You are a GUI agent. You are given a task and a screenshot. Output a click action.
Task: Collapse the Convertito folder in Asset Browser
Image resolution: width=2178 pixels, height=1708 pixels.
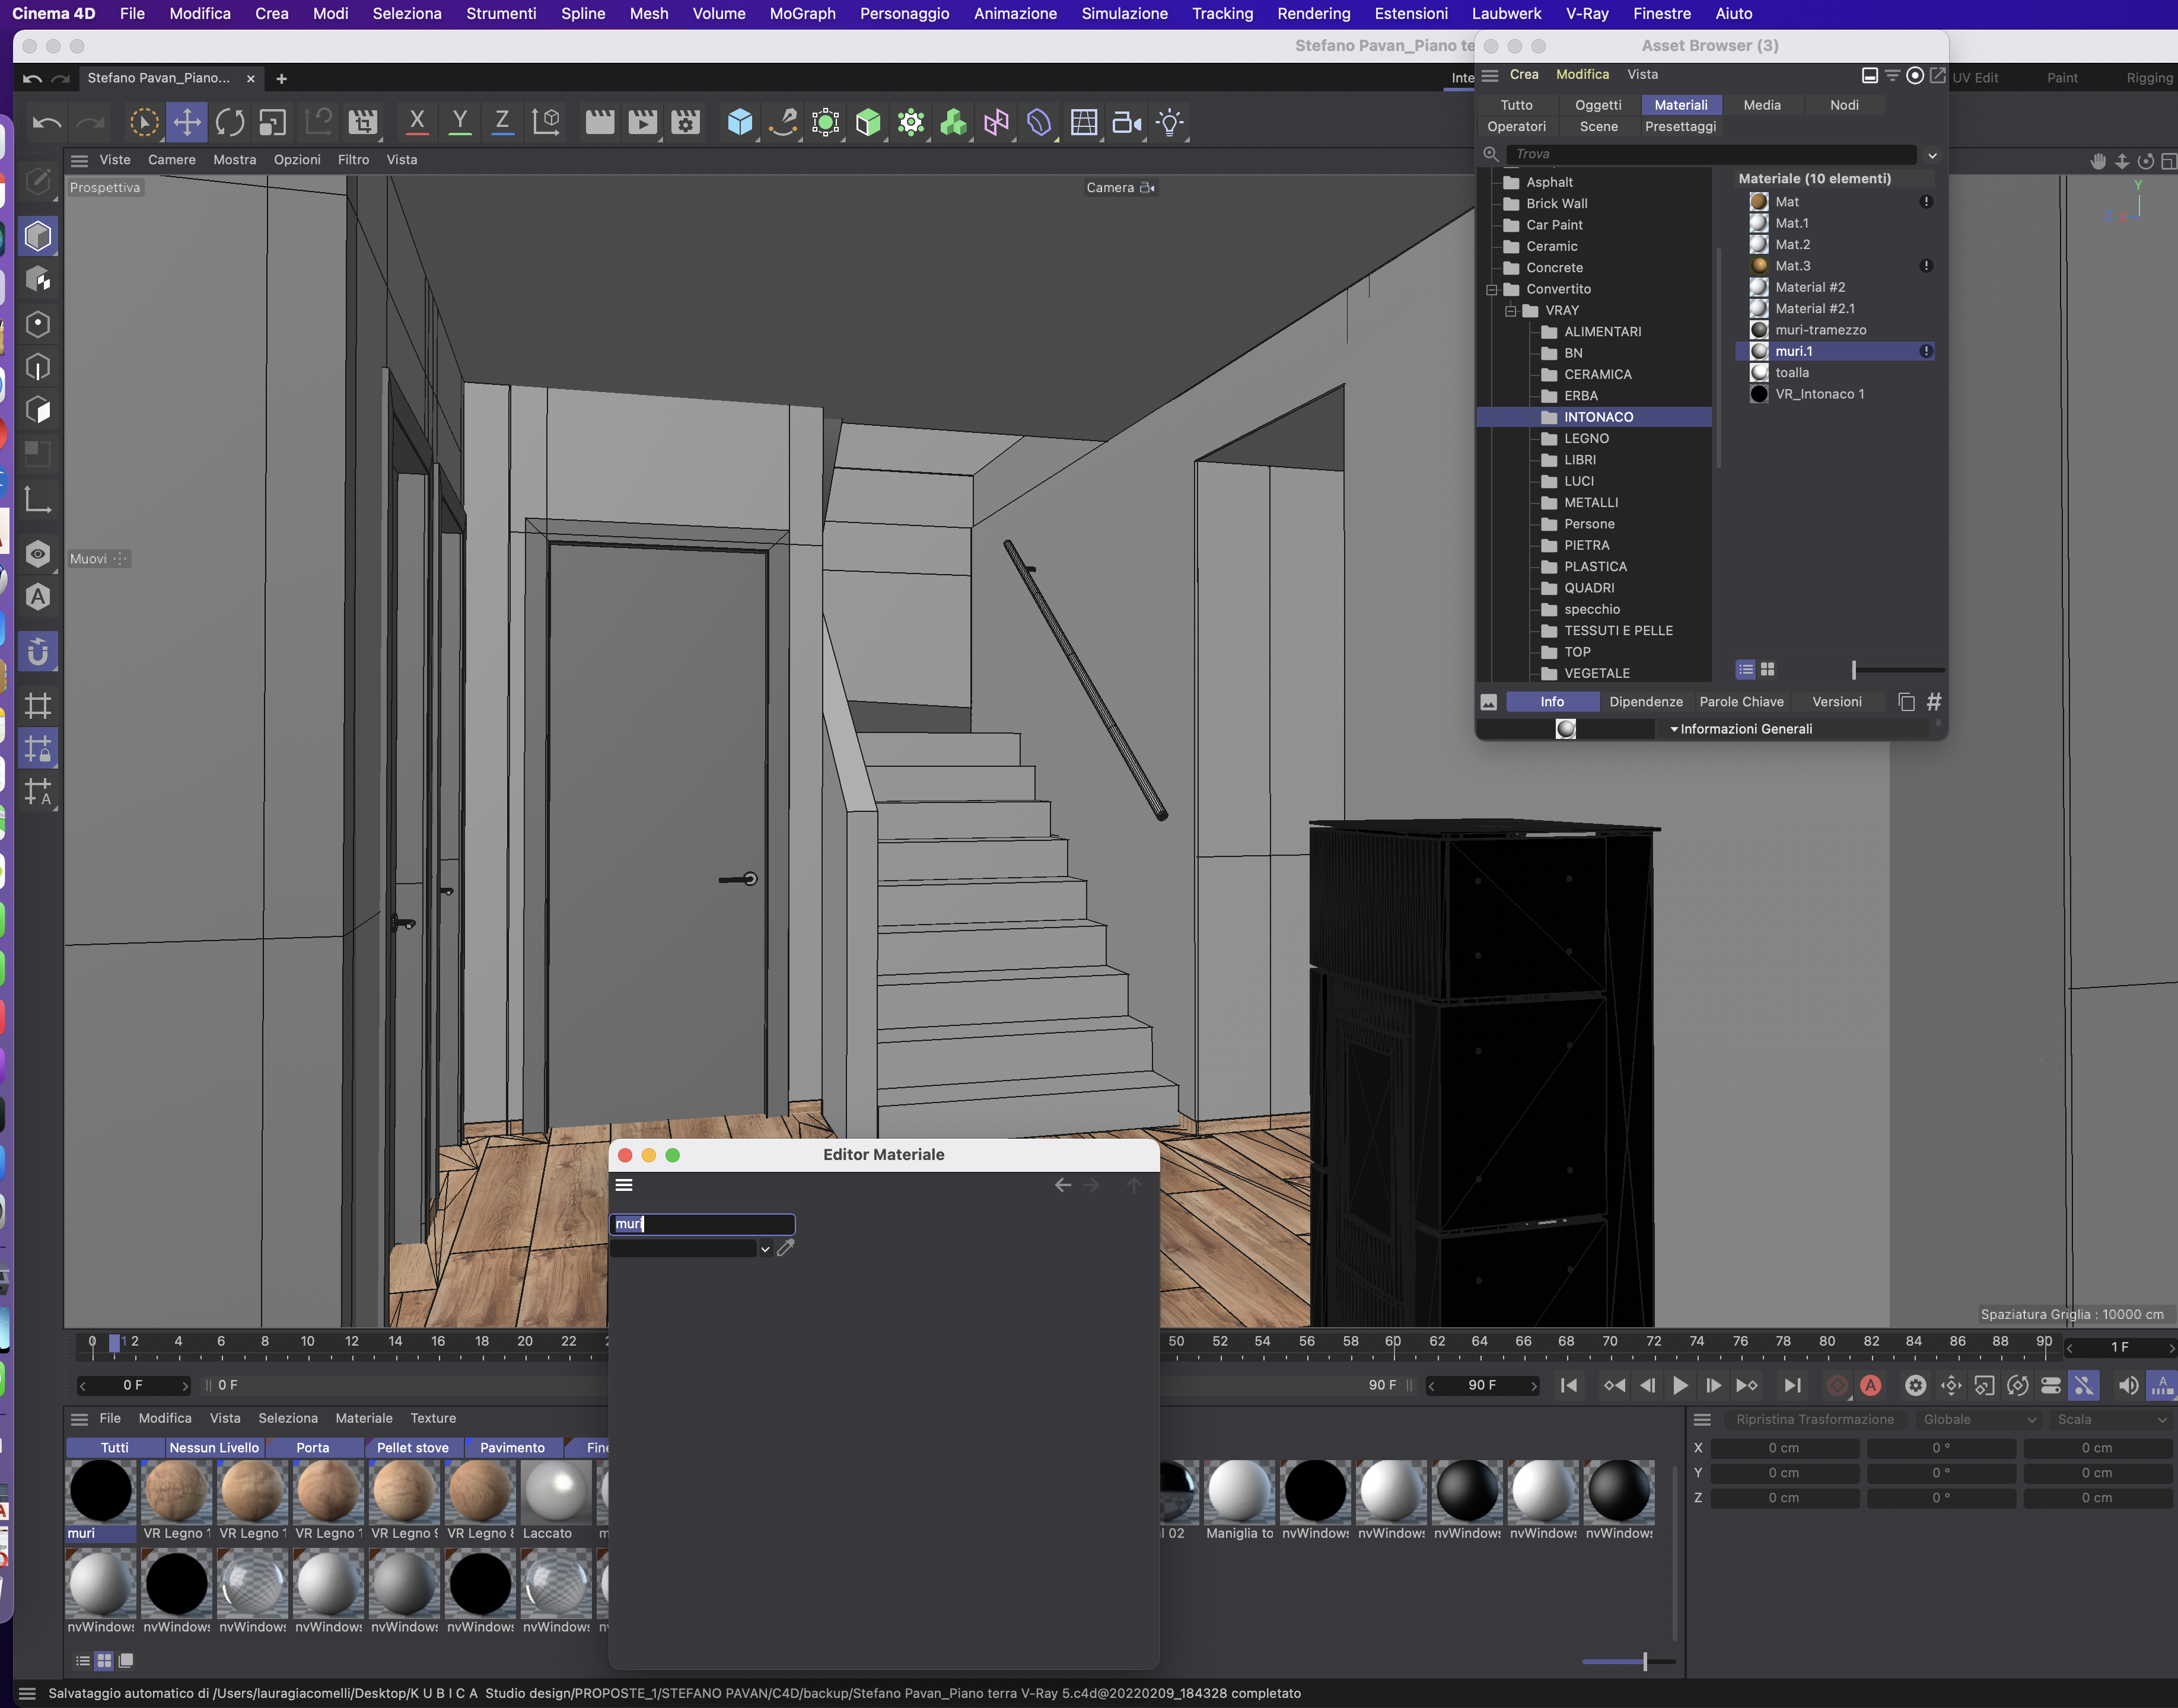1492,290
